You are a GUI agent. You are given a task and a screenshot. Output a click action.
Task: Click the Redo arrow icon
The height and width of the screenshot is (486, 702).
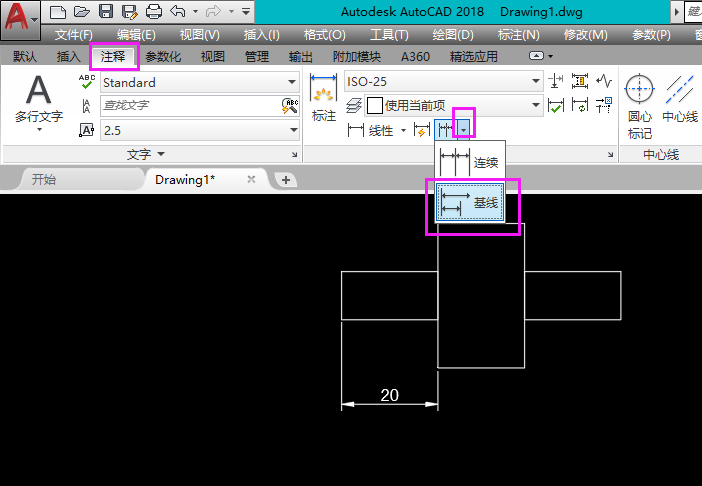213,12
